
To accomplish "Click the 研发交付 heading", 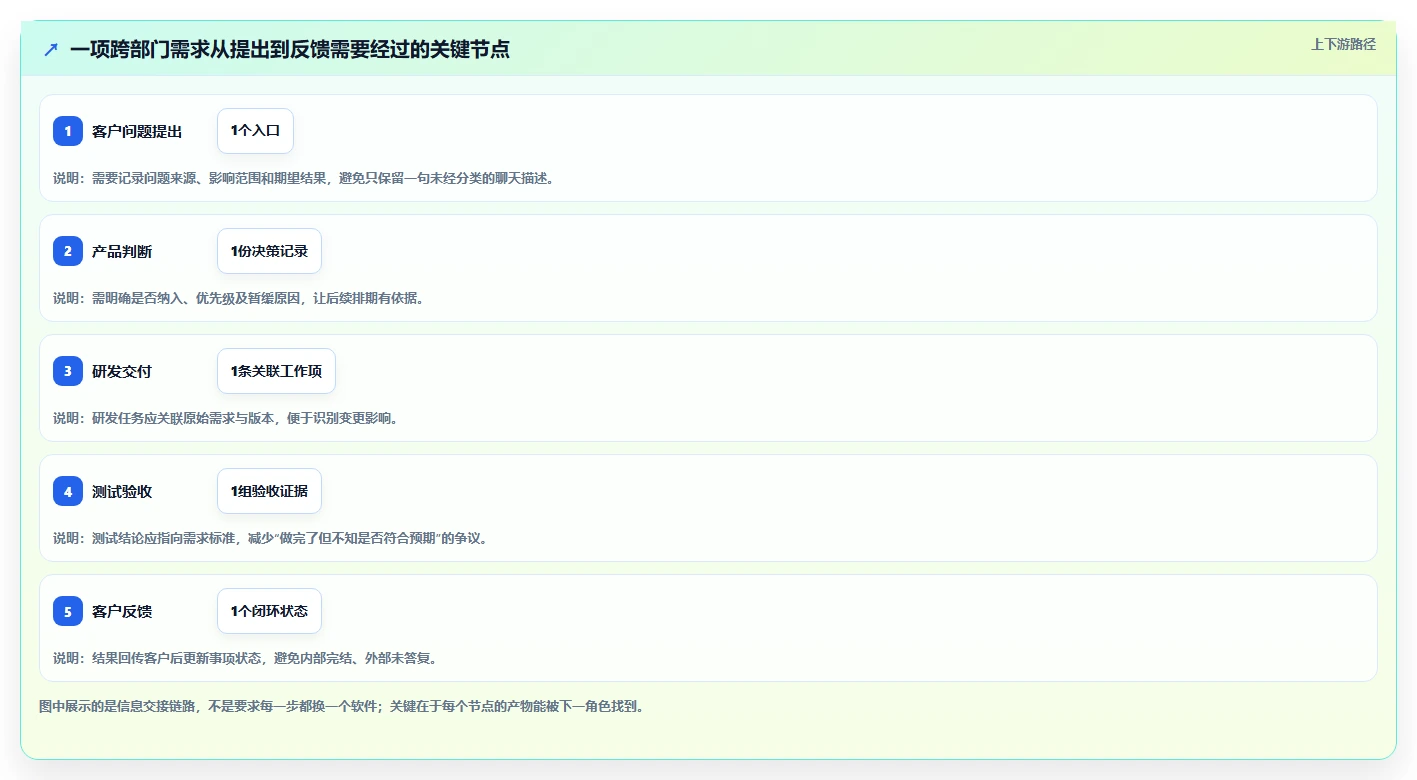I will (x=122, y=371).
